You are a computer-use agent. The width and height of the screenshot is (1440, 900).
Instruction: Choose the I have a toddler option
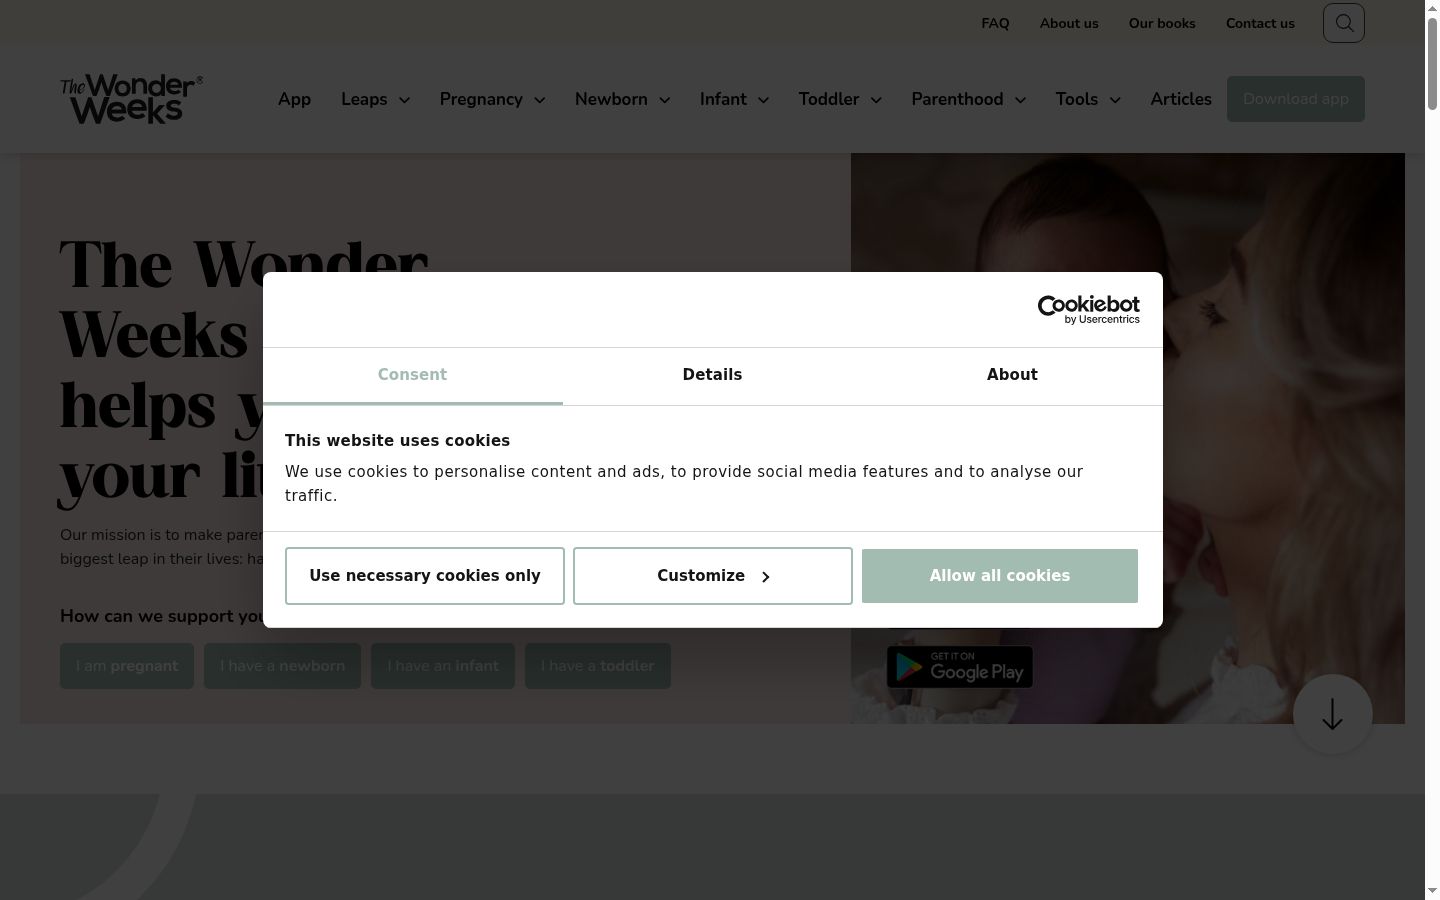click(598, 666)
